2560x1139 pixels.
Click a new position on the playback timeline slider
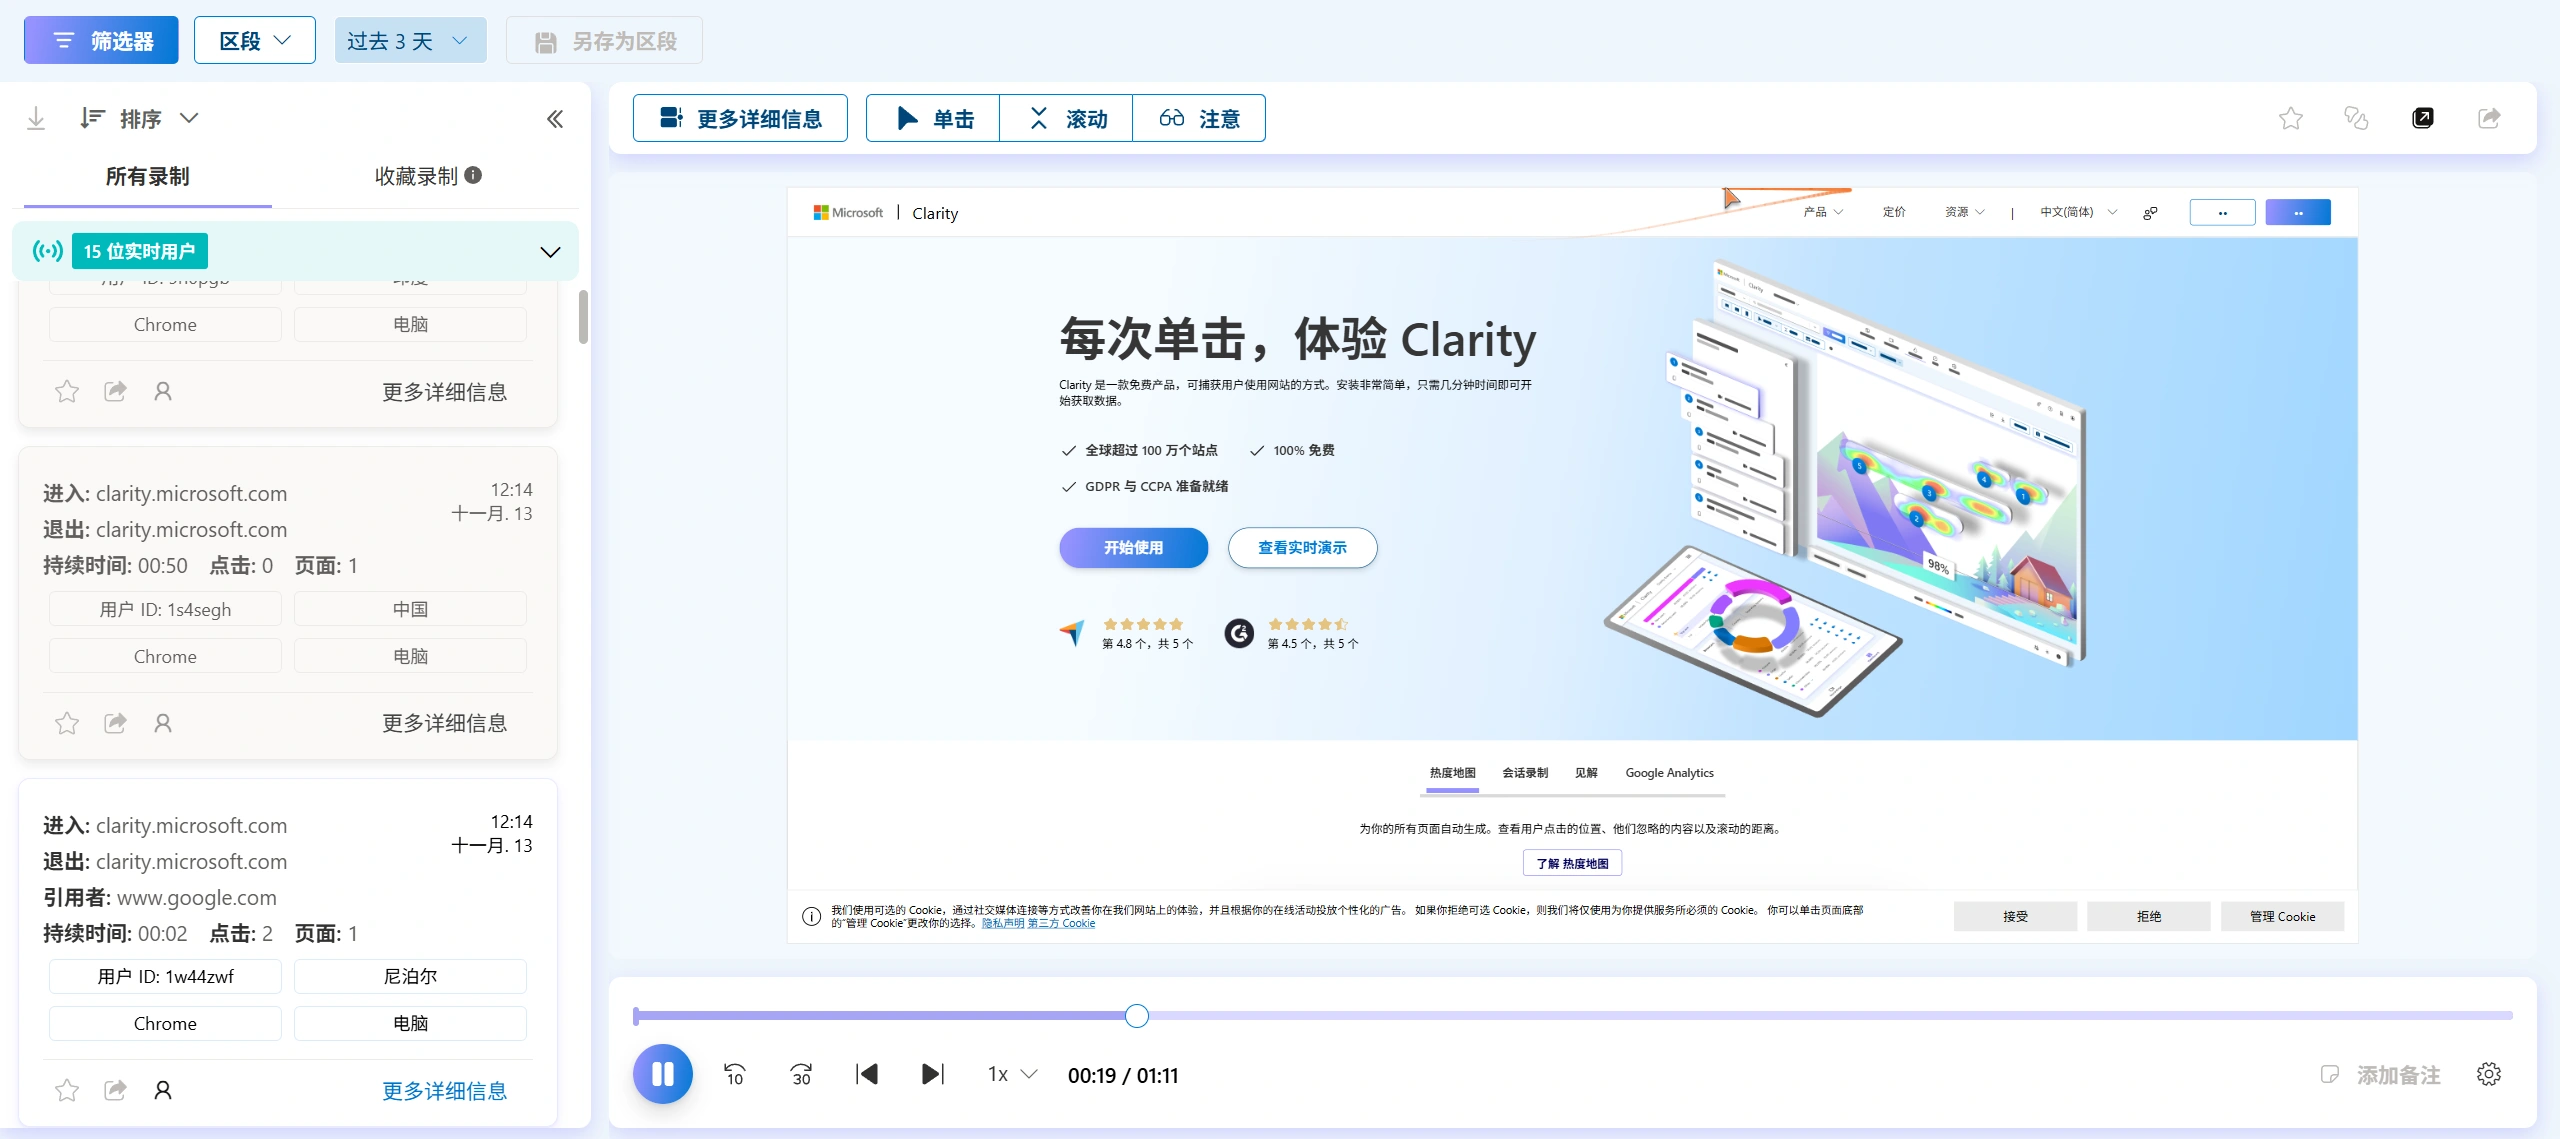coord(1700,1015)
